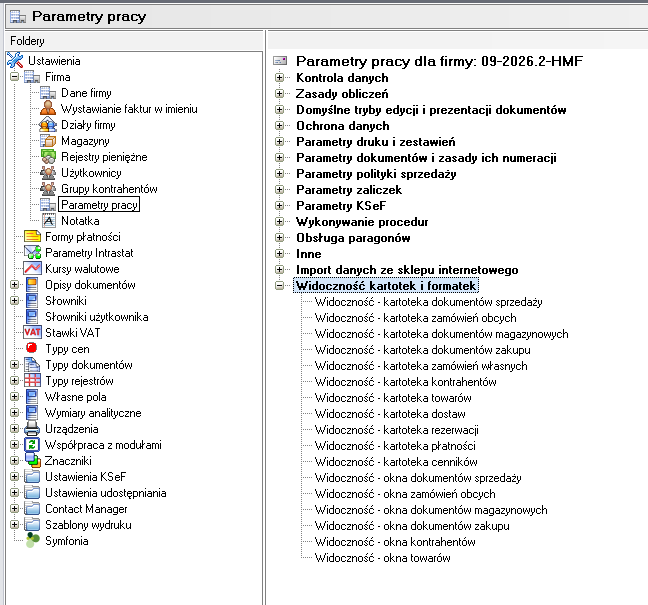This screenshot has height=605, width=648.
Task: Open Widoczność - kartoteka kontrahentów
Action: pyautogui.click(x=405, y=382)
